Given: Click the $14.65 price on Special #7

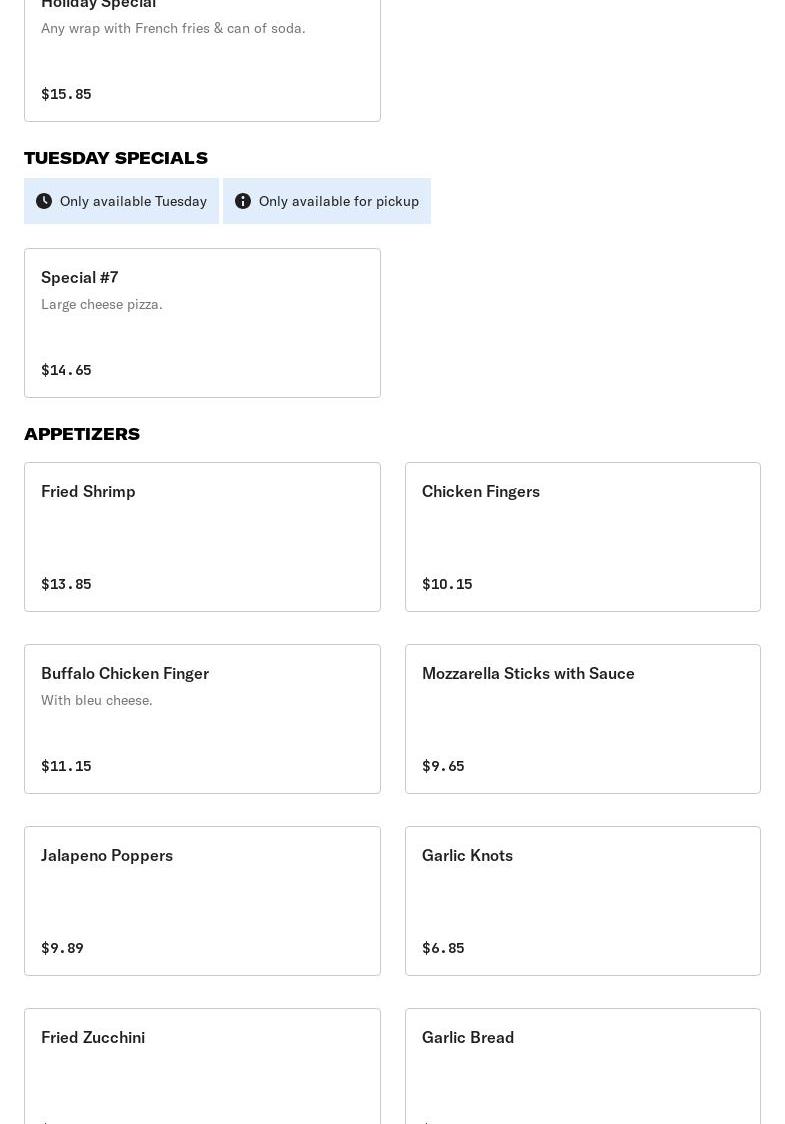Looking at the screenshot, I should point(66,370).
